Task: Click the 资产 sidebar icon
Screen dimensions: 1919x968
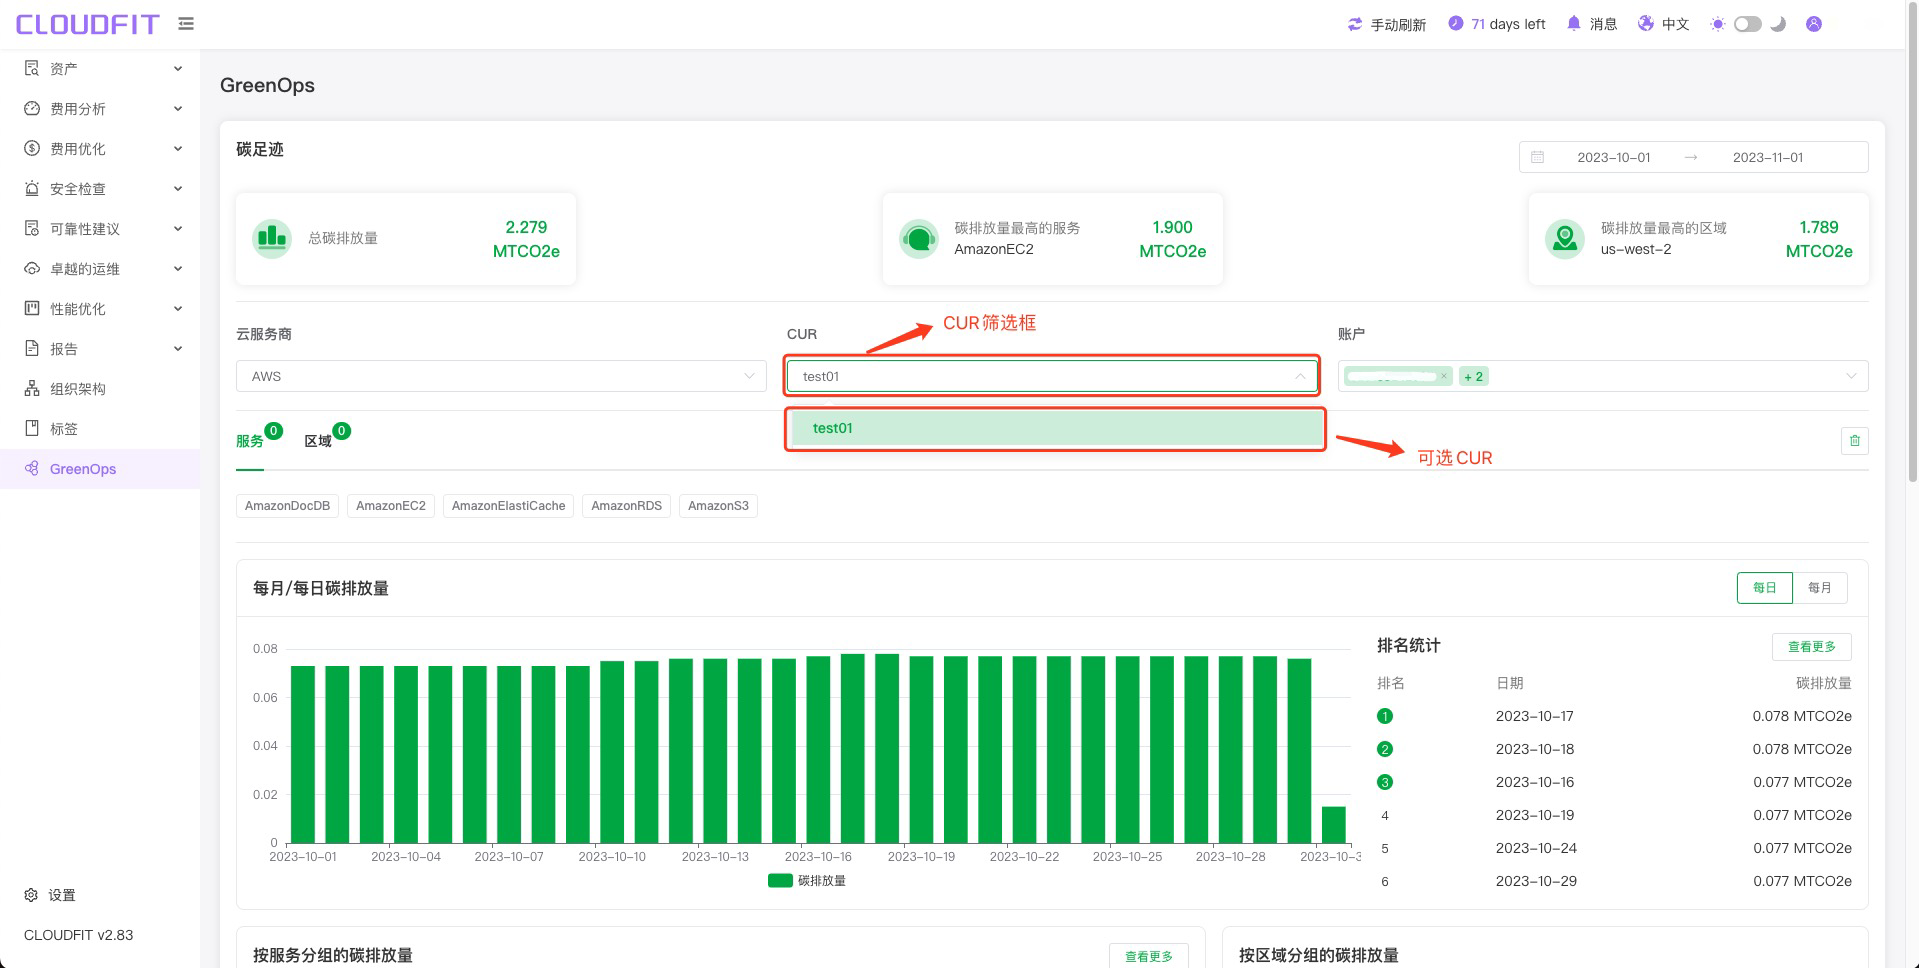Action: (x=32, y=68)
